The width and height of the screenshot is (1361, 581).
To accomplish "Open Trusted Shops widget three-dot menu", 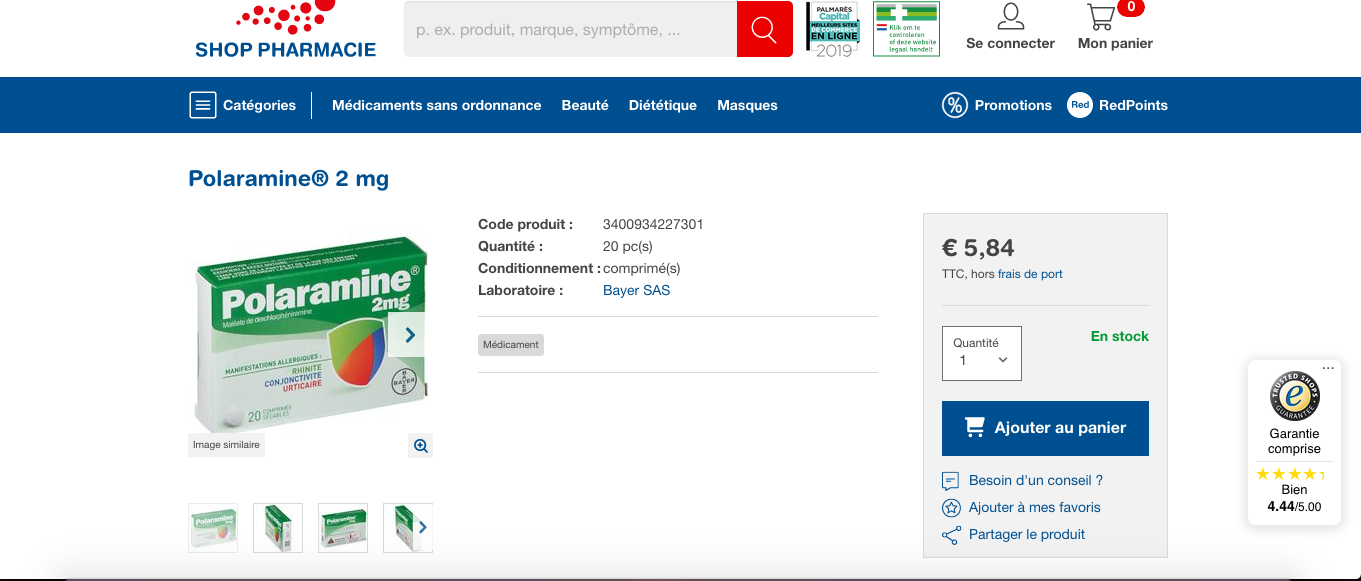I will coord(1328,368).
